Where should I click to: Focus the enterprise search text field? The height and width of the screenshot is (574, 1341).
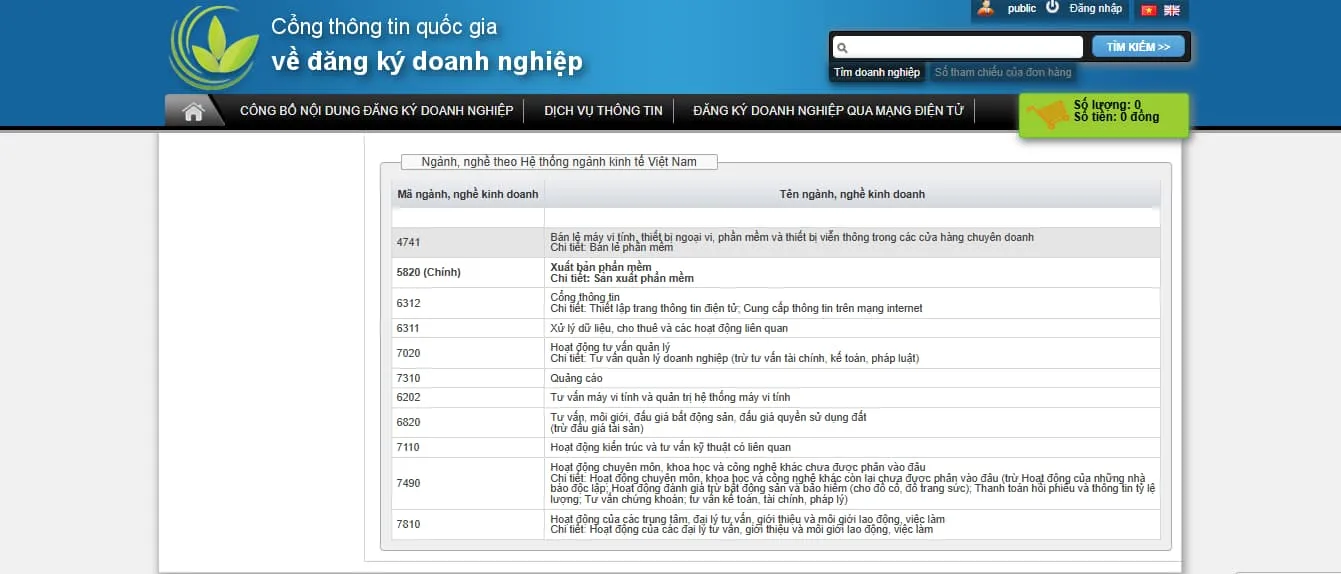965,47
